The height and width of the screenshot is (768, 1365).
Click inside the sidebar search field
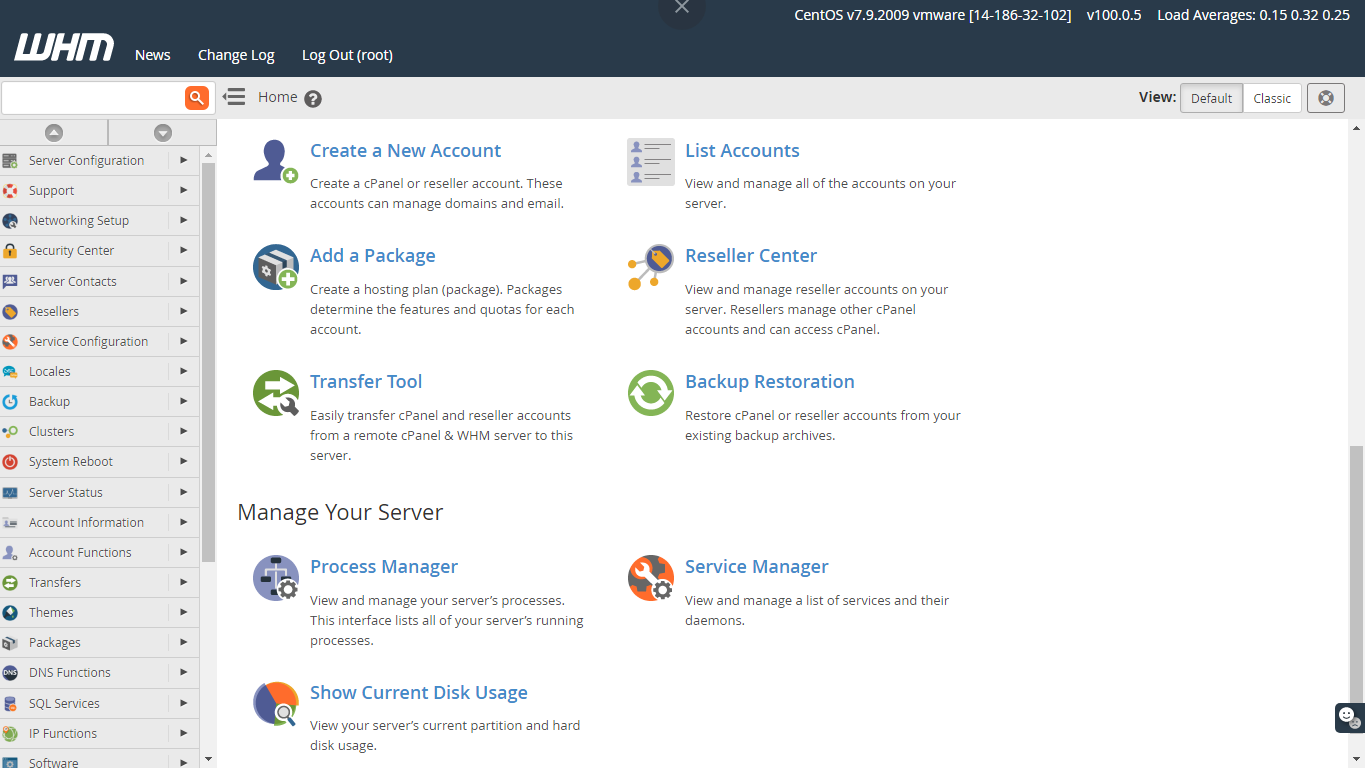point(92,98)
